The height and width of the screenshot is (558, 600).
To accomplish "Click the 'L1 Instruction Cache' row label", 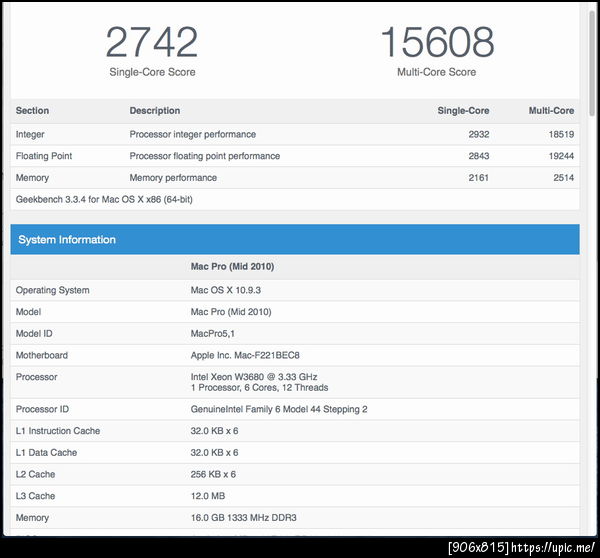I will [58, 431].
